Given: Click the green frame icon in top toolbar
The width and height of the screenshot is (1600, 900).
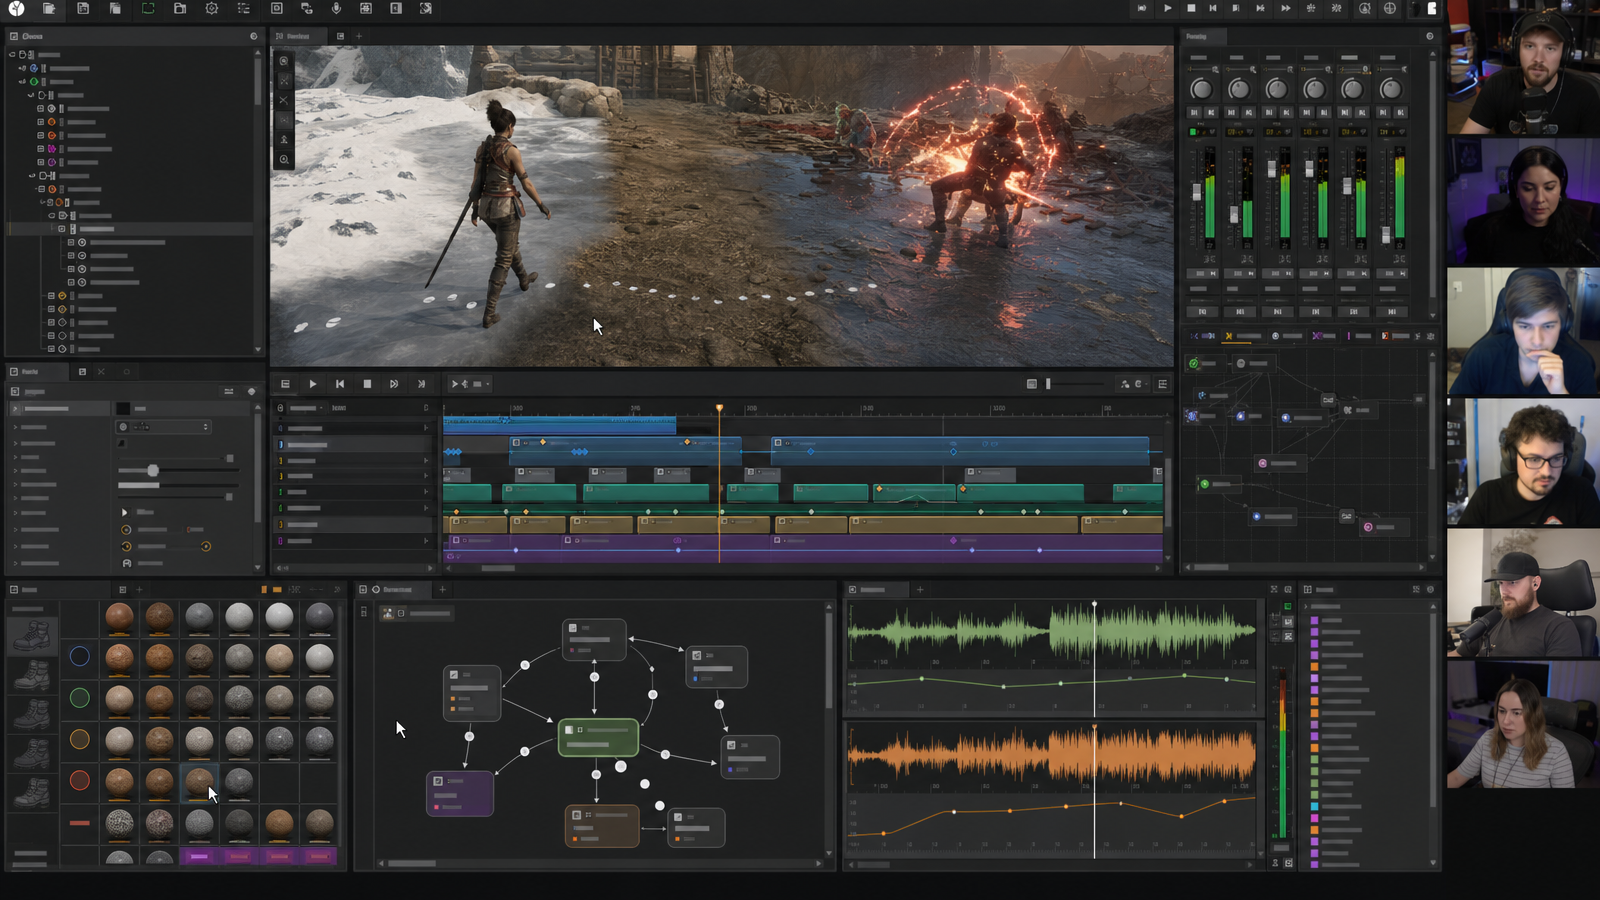Looking at the screenshot, I should point(148,8).
